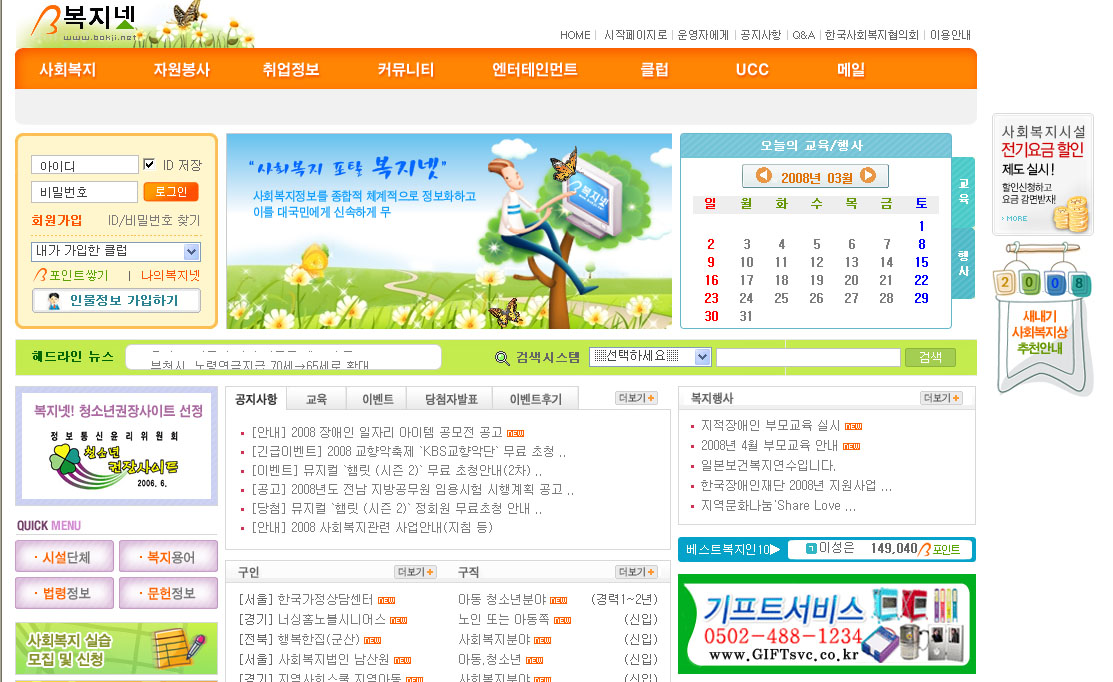Click the green 검색 search button
Screen dimensions: 1113x682
[930, 357]
